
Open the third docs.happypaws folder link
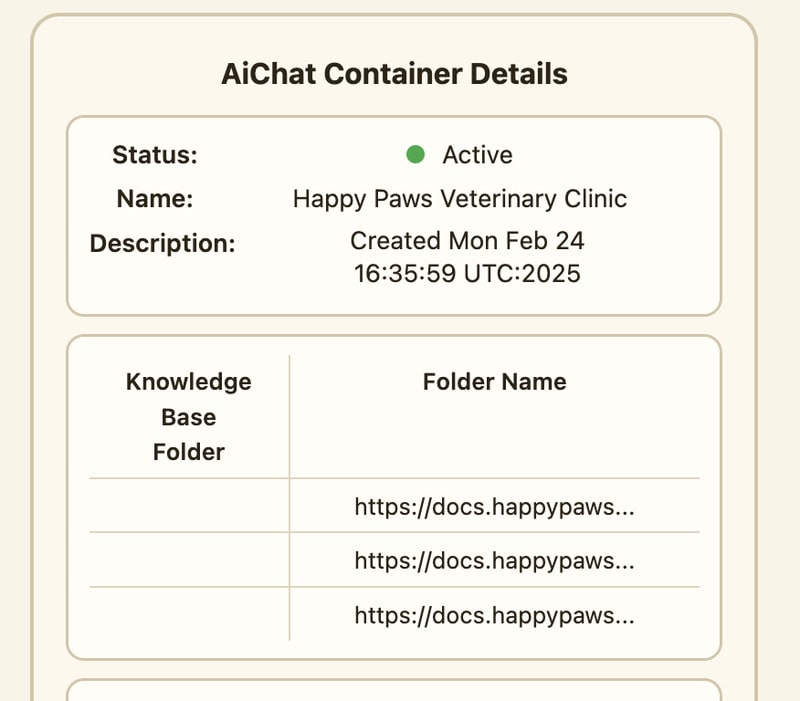[494, 614]
